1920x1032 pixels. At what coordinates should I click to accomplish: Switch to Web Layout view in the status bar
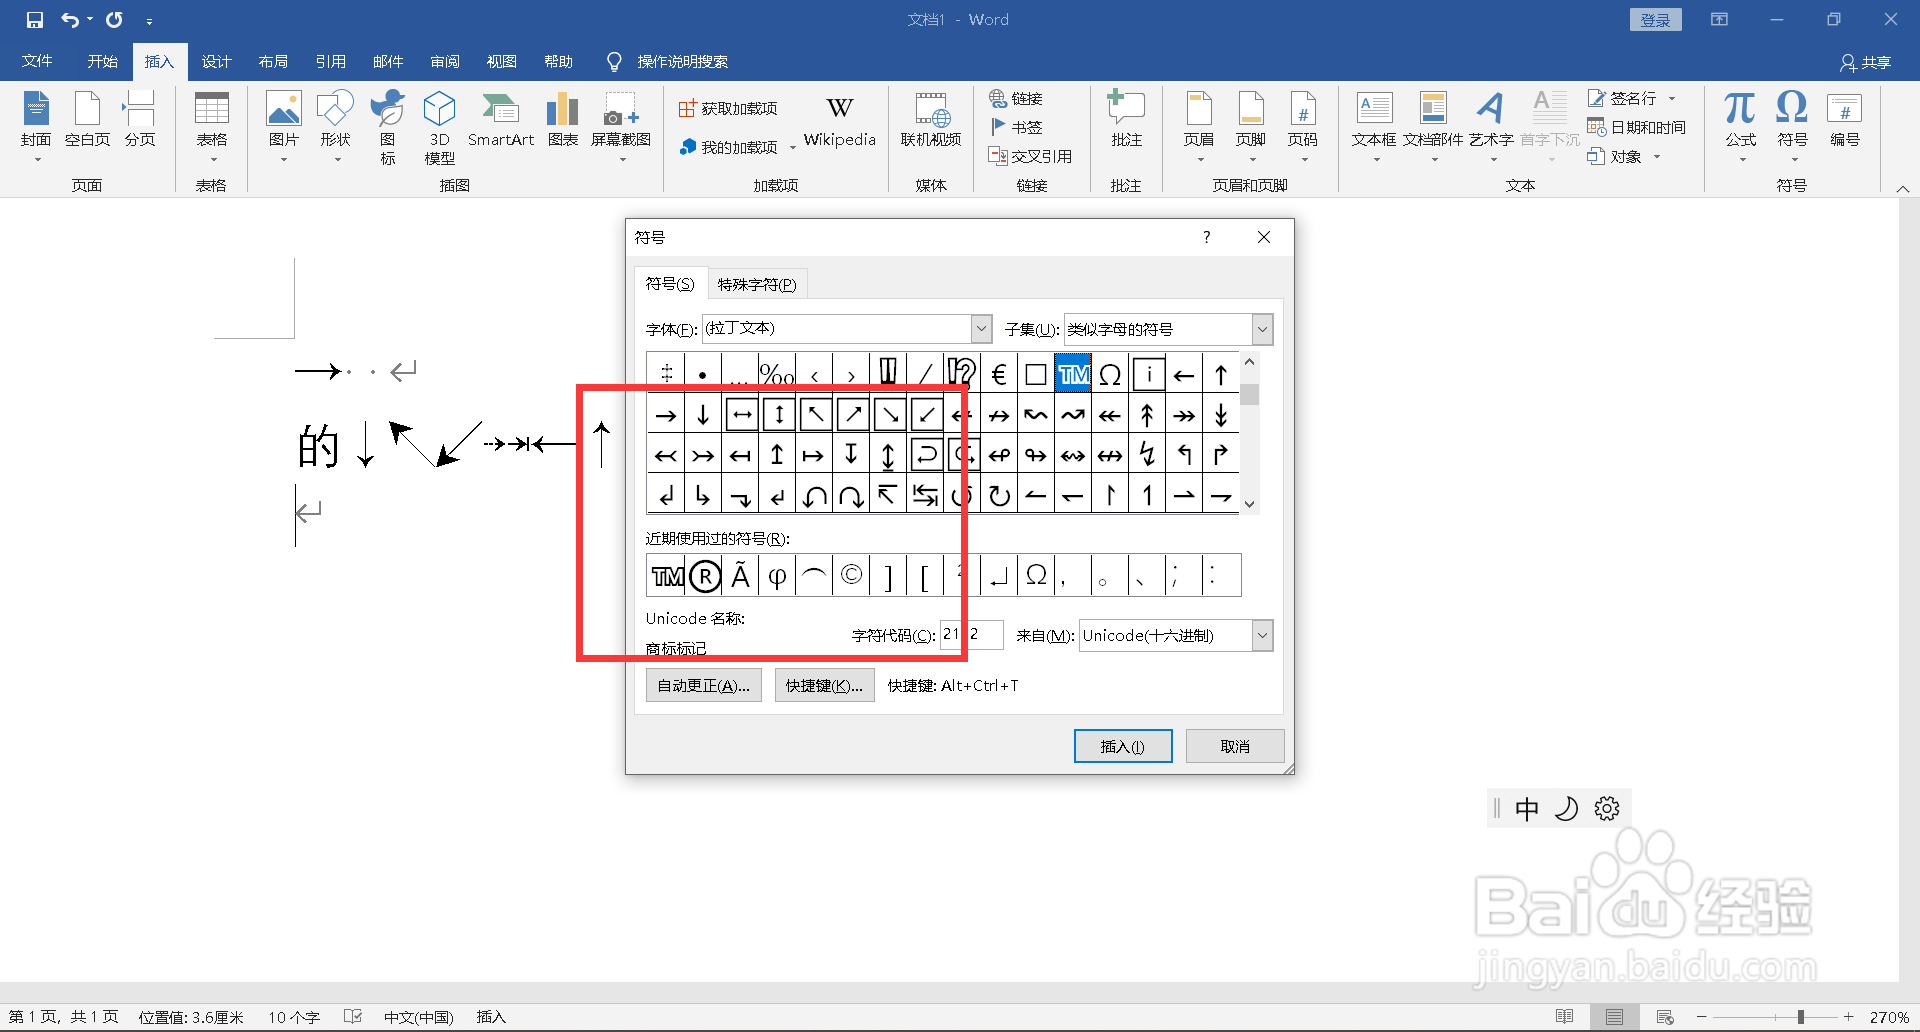[x=1665, y=1017]
